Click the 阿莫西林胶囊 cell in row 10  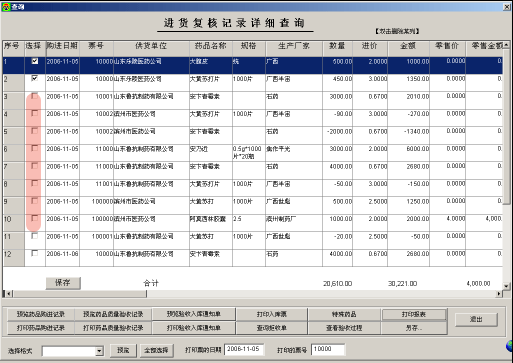211,223
